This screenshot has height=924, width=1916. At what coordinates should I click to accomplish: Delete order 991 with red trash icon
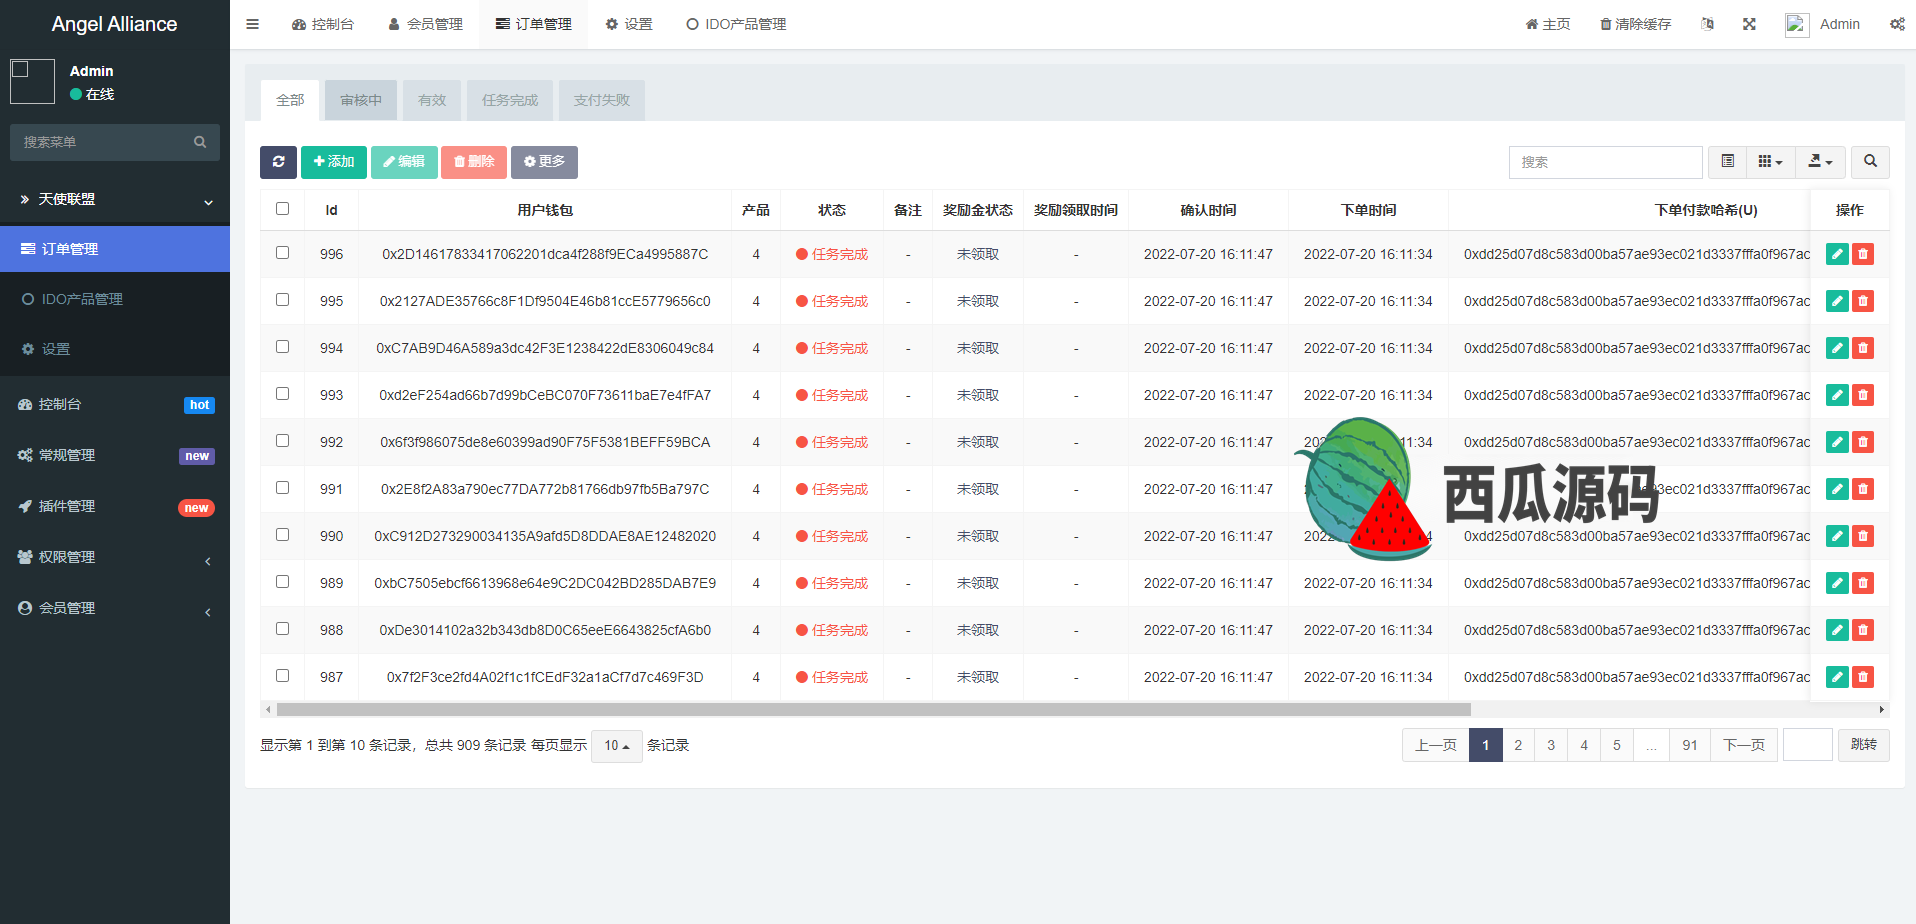click(1863, 489)
